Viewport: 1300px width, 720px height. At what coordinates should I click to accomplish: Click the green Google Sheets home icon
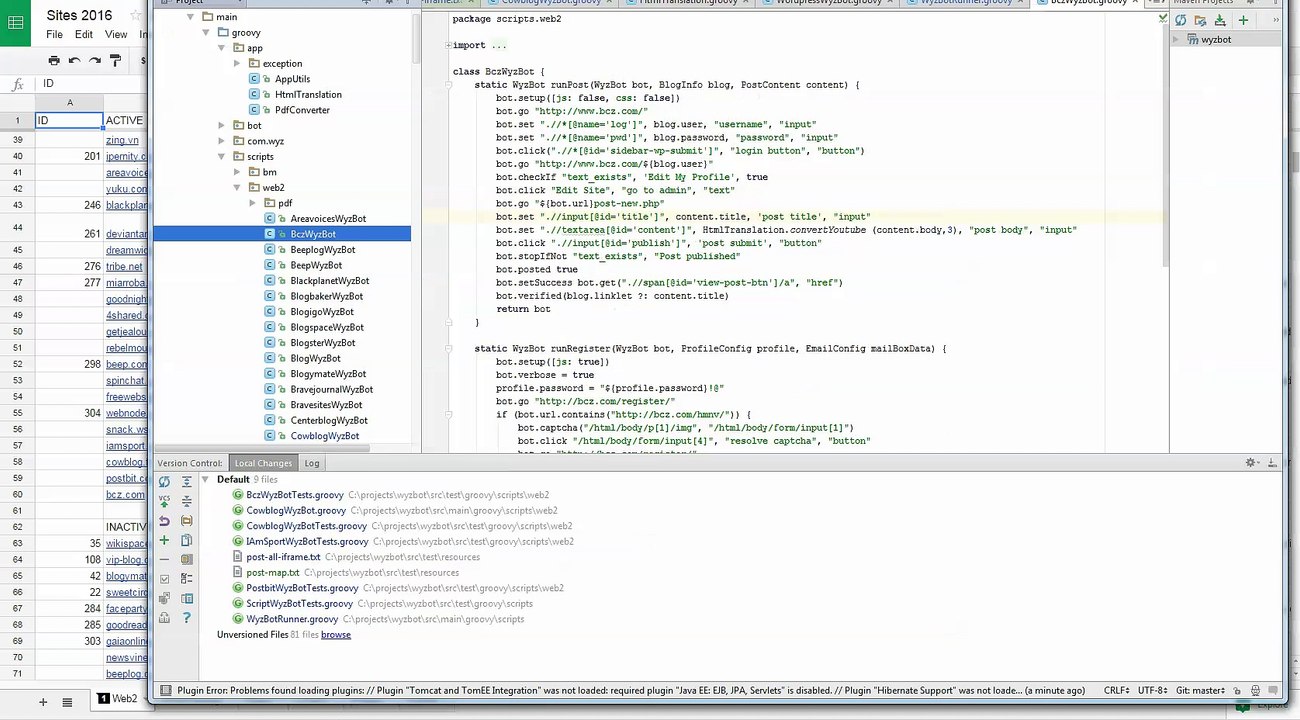(15, 22)
